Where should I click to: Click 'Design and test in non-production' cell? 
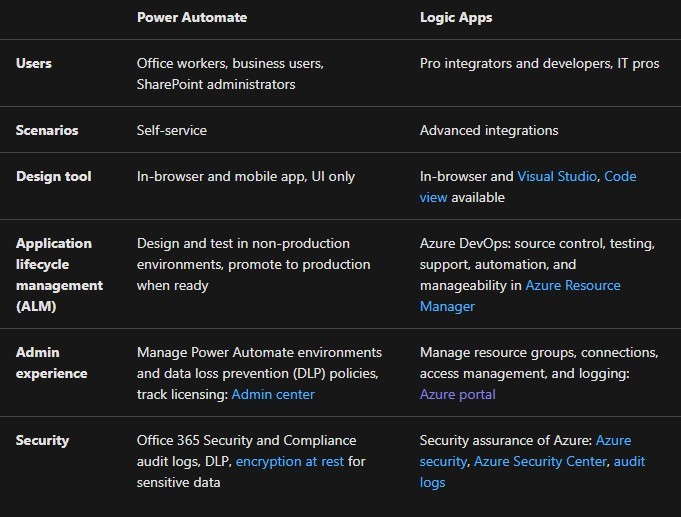(x=254, y=265)
